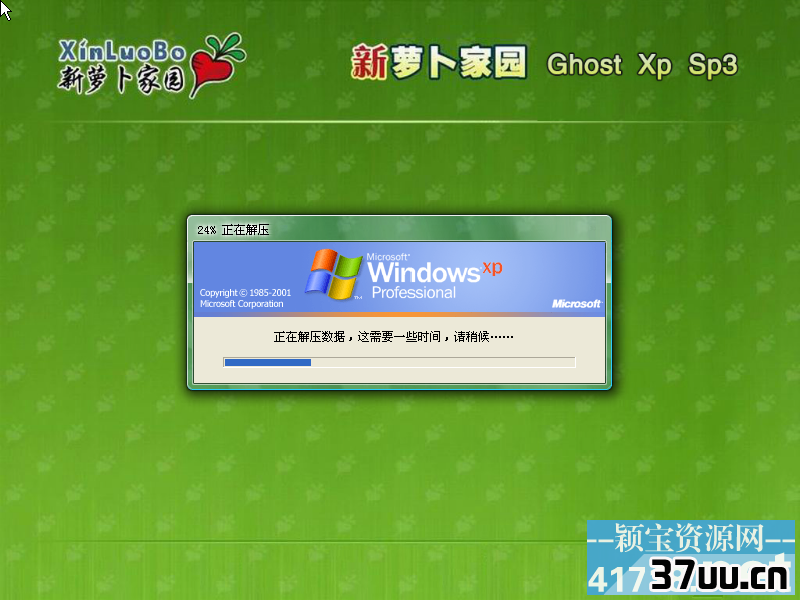This screenshot has height=600, width=800.
Task: Click the blue decompression progress bar
Action: (x=399, y=362)
